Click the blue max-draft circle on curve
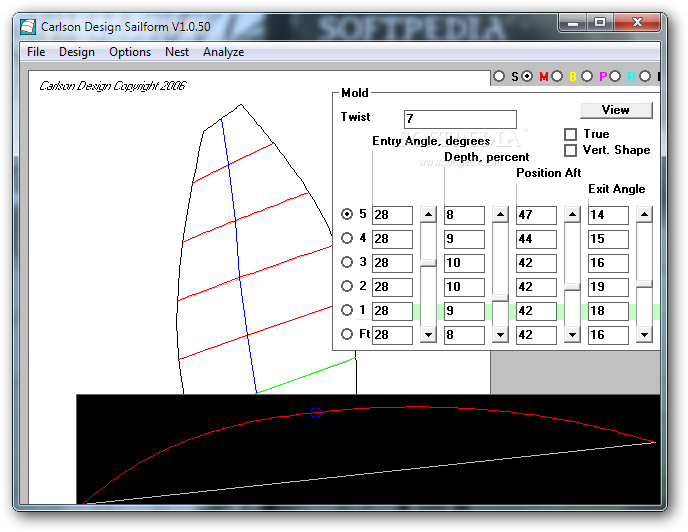688x532 pixels. click(x=316, y=412)
